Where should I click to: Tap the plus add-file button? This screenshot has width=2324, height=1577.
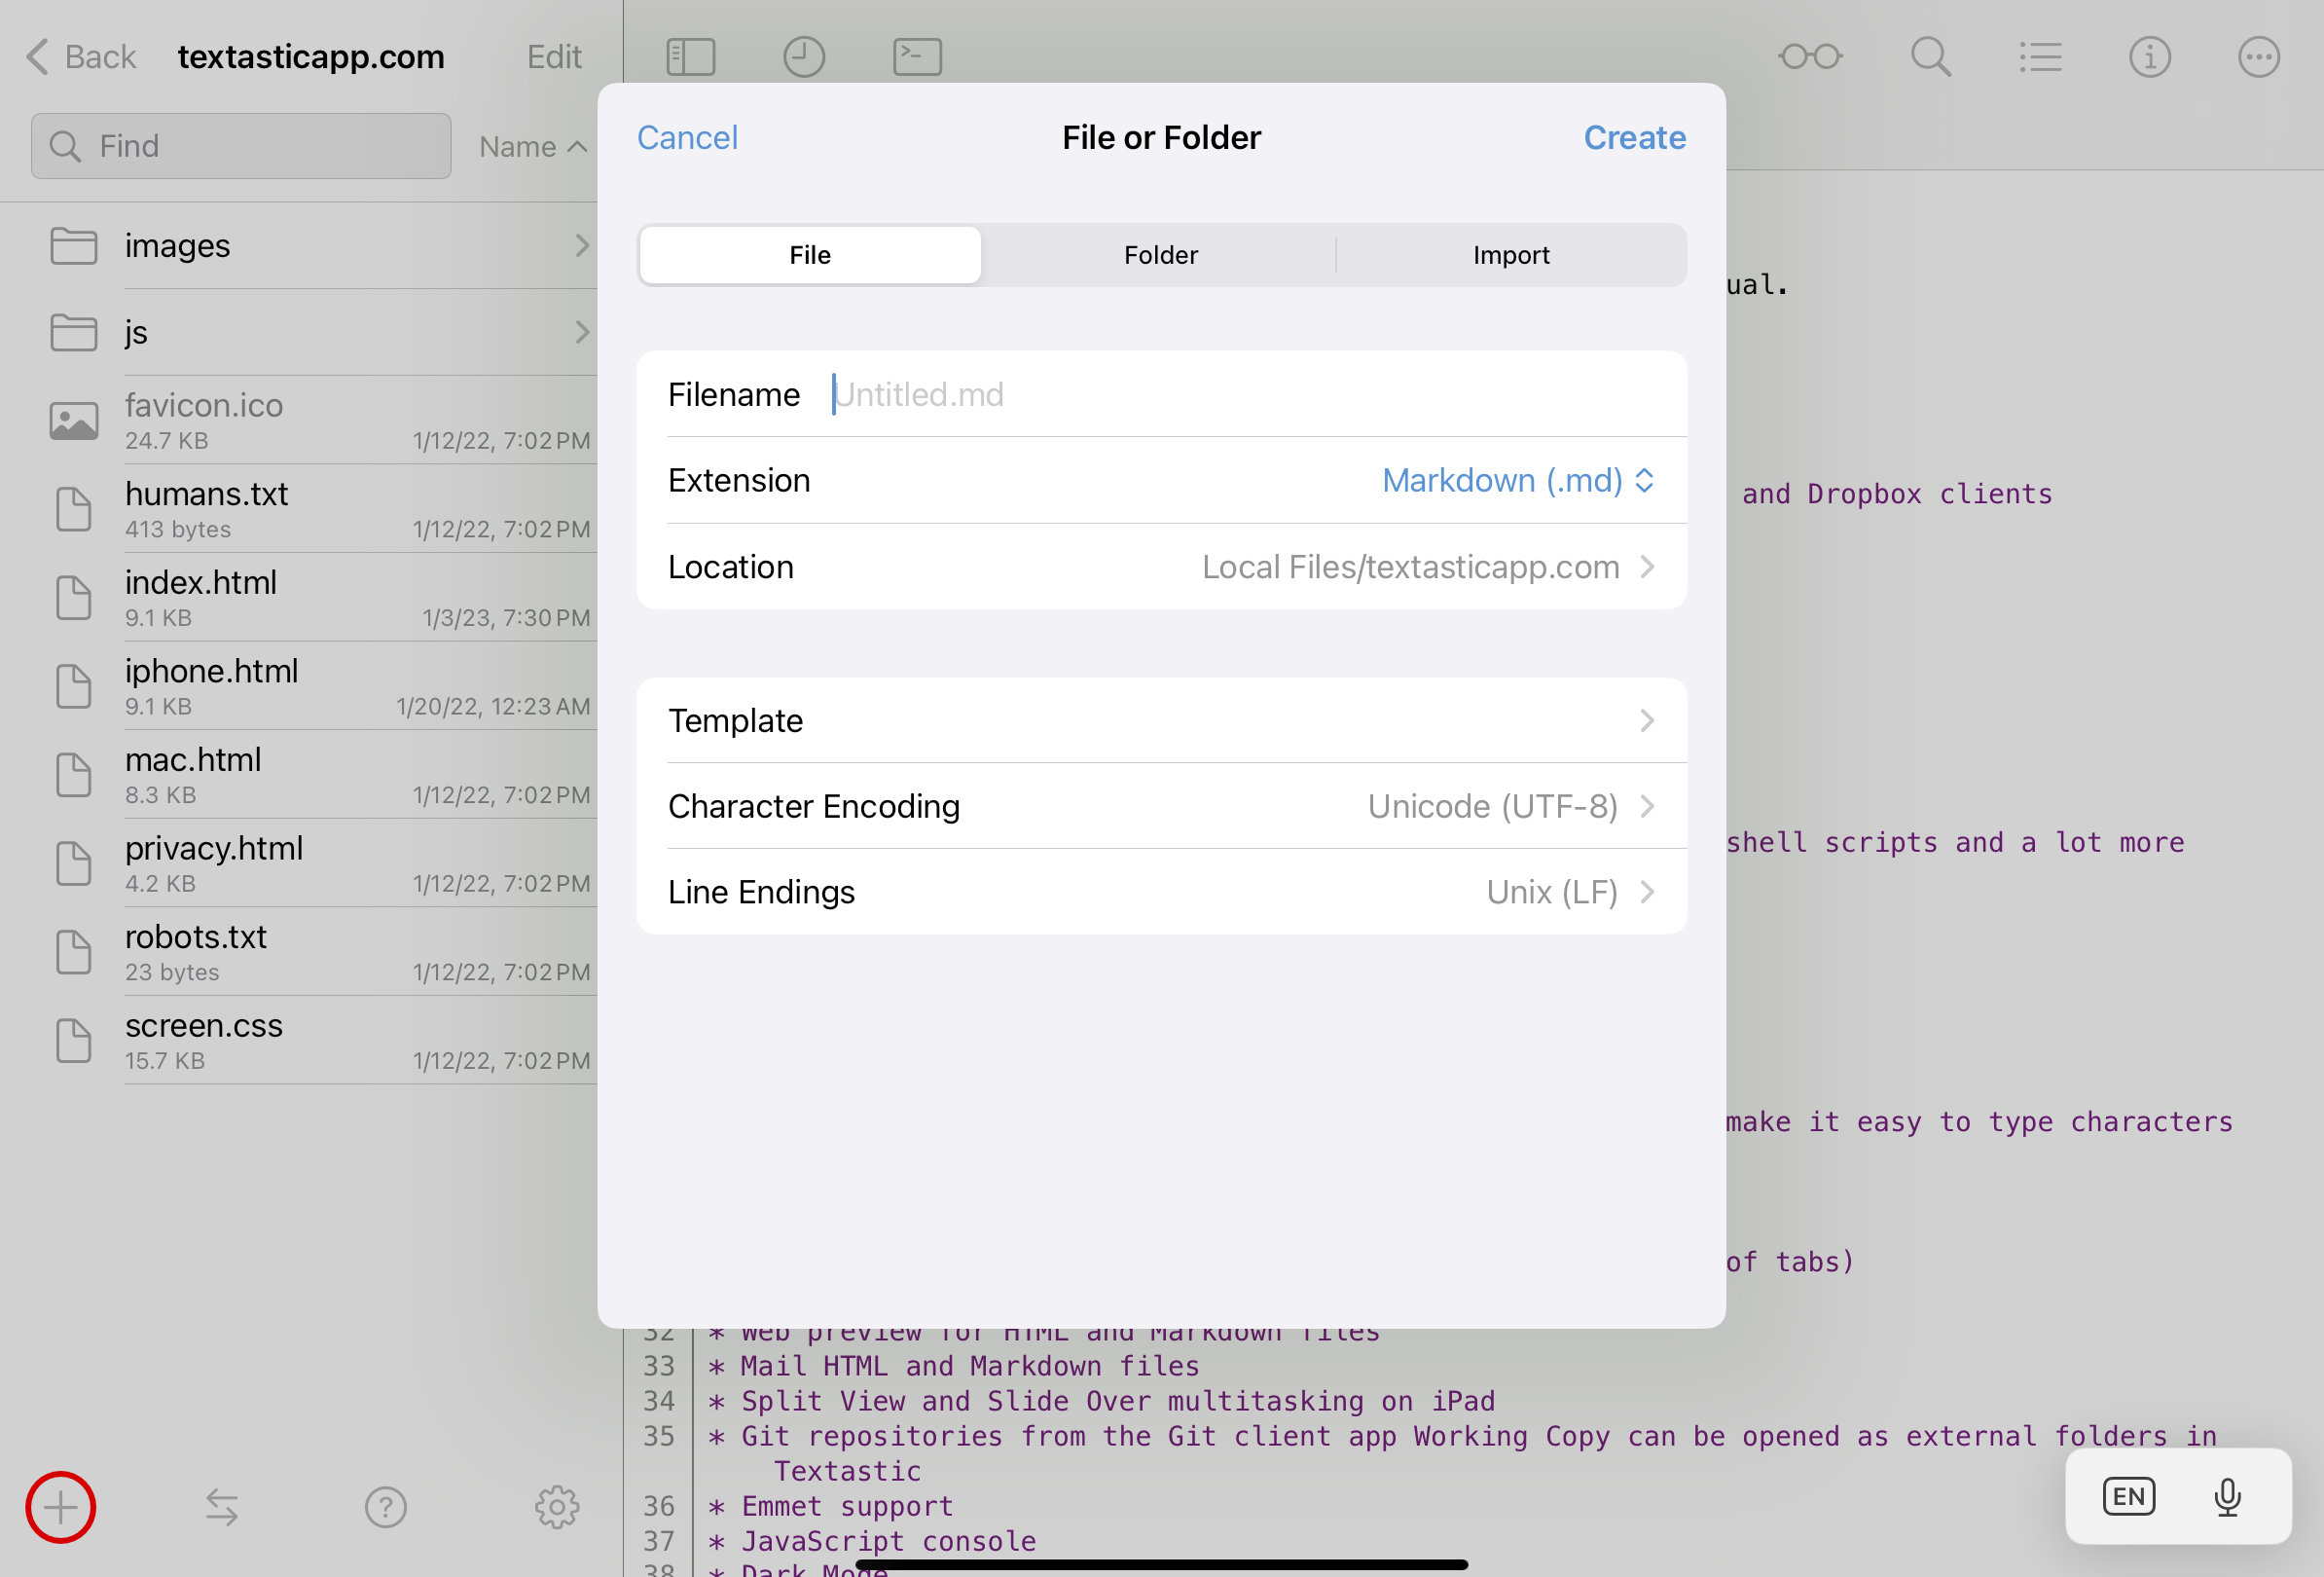coord(60,1506)
